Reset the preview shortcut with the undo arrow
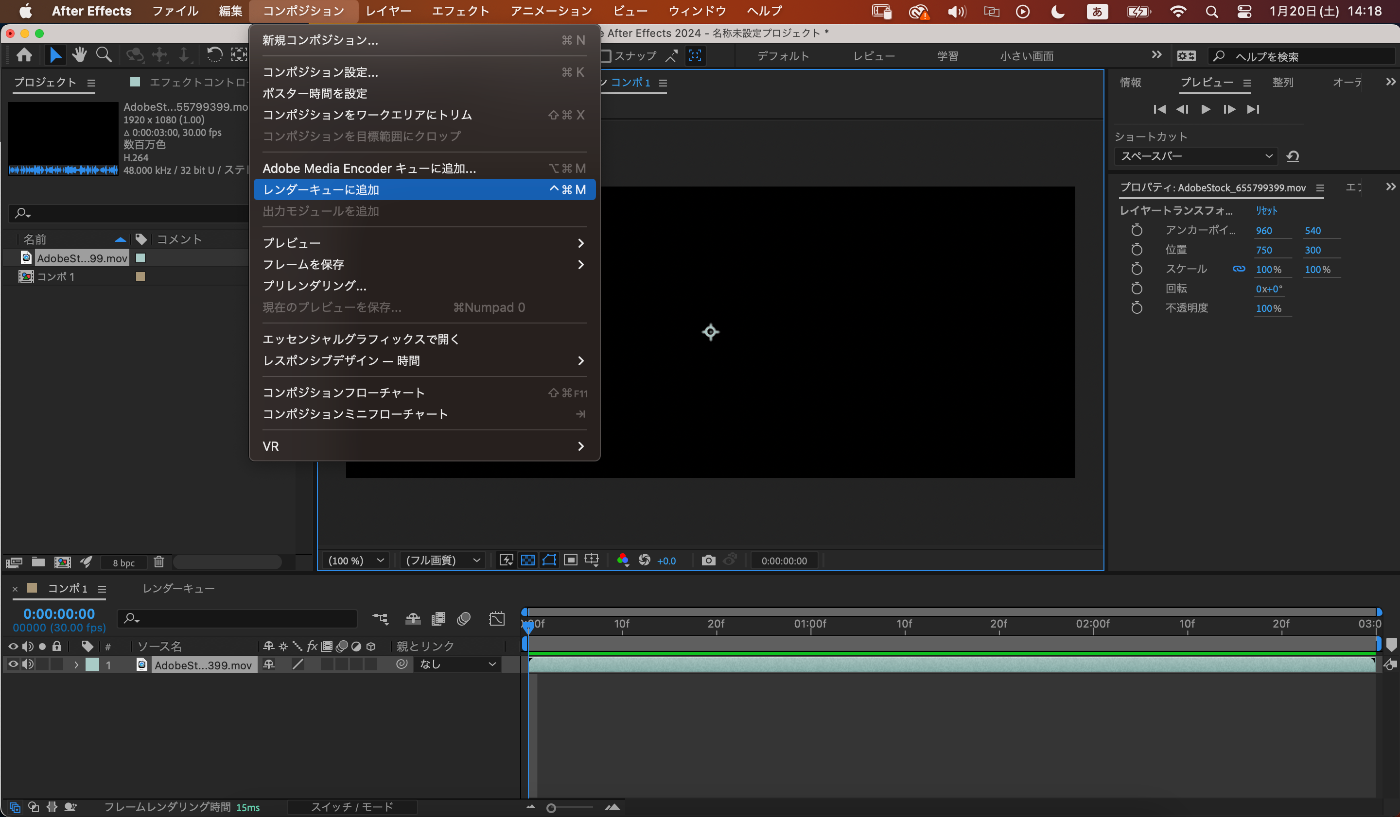The height and width of the screenshot is (817, 1400). (1293, 156)
